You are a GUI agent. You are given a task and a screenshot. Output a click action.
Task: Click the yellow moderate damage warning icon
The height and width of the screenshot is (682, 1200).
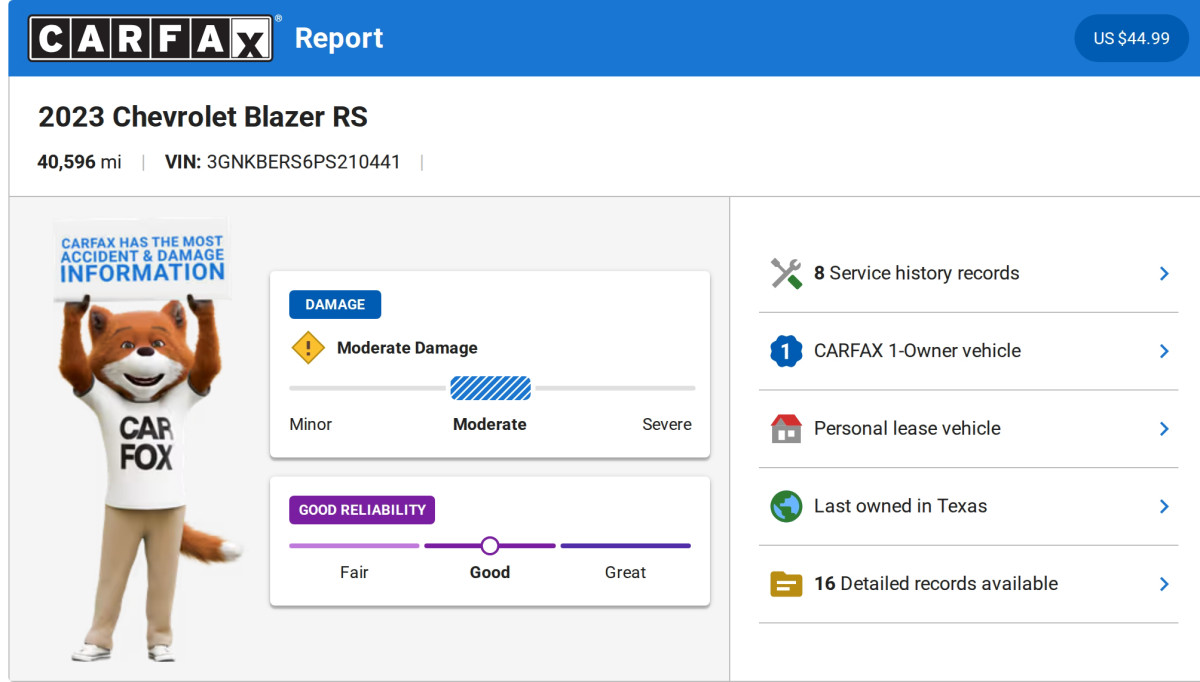pyautogui.click(x=308, y=348)
